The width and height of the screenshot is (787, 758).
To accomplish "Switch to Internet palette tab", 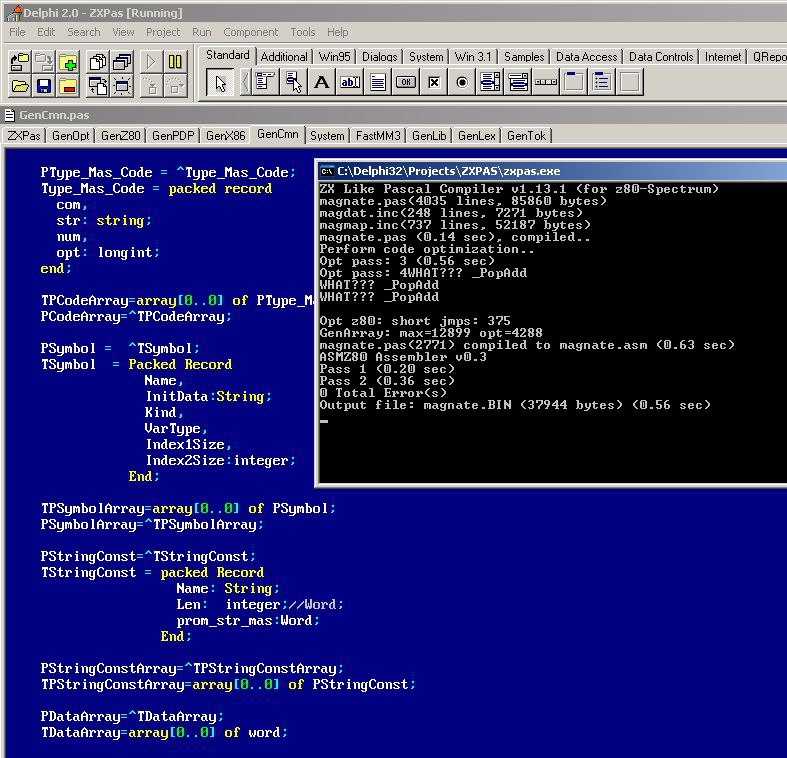I will pos(723,57).
